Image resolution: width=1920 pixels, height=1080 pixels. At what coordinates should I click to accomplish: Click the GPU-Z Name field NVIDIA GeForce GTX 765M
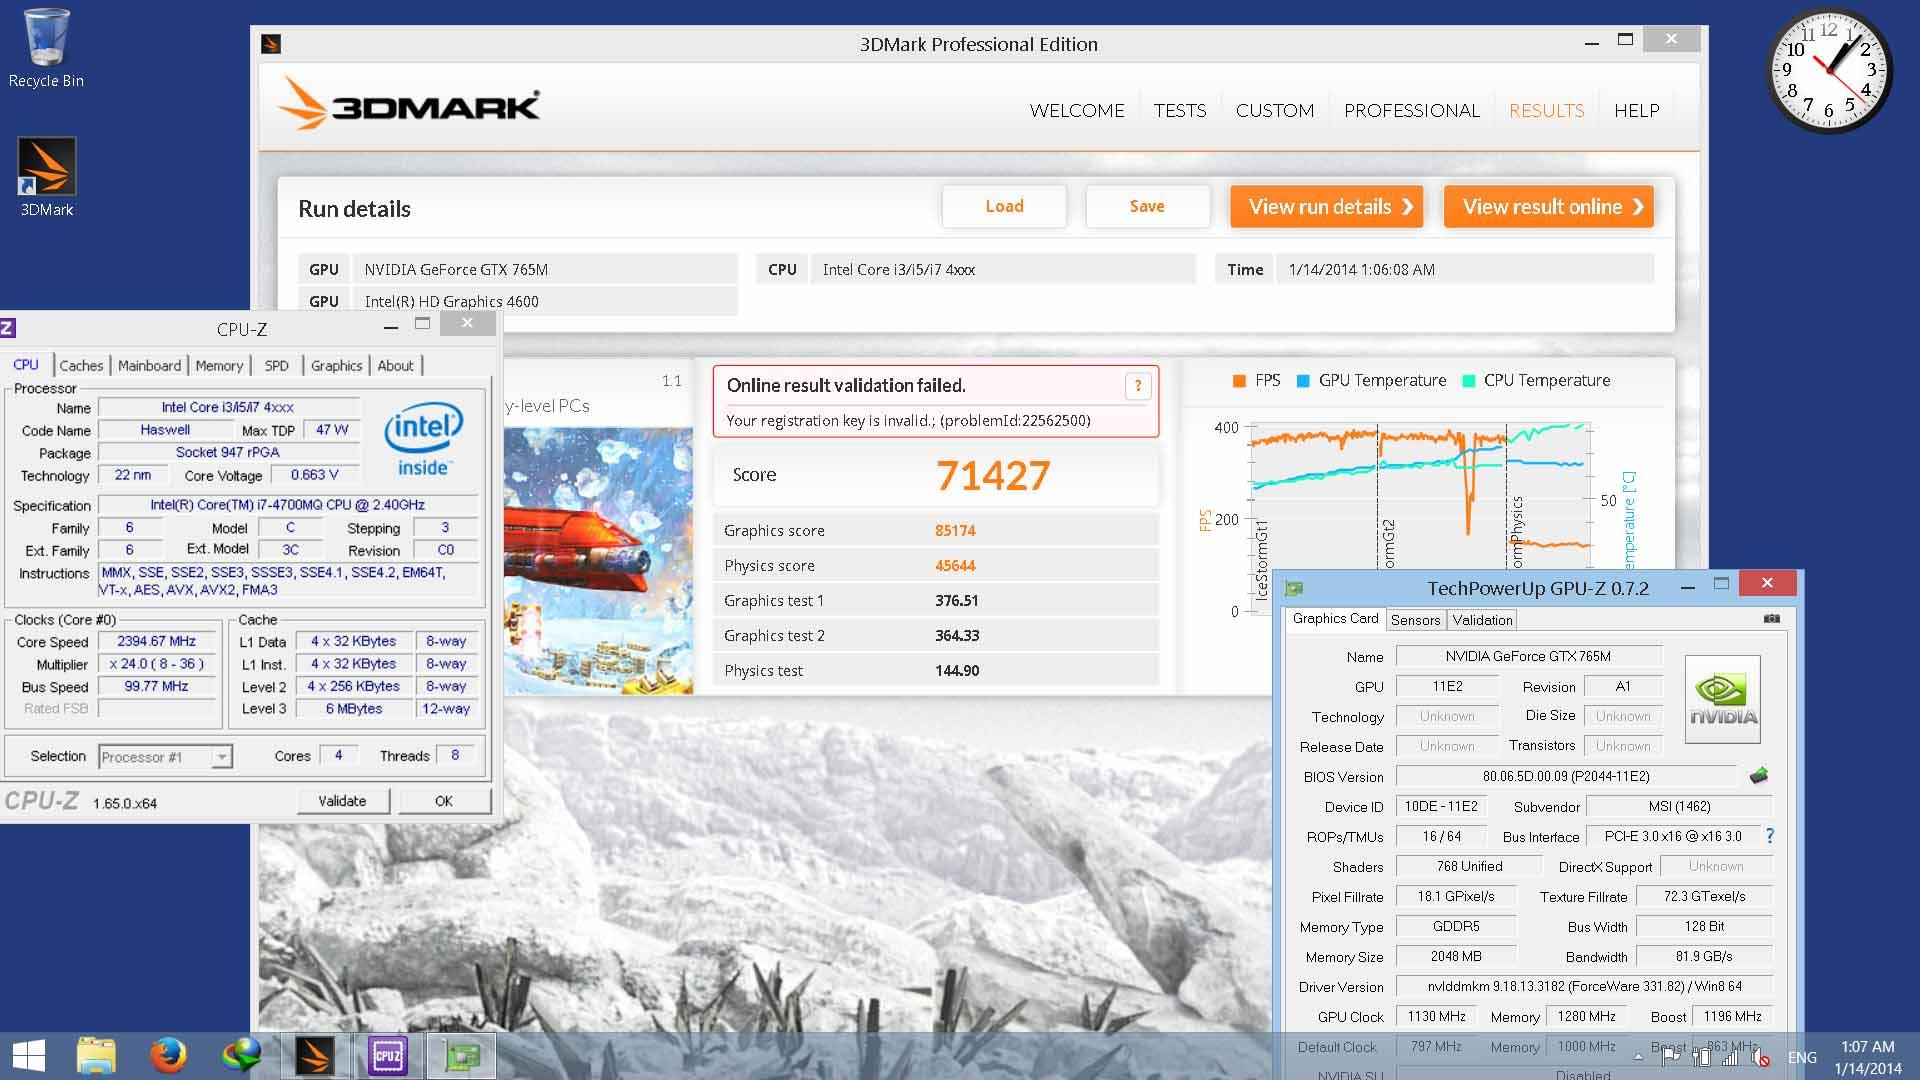pos(1528,657)
